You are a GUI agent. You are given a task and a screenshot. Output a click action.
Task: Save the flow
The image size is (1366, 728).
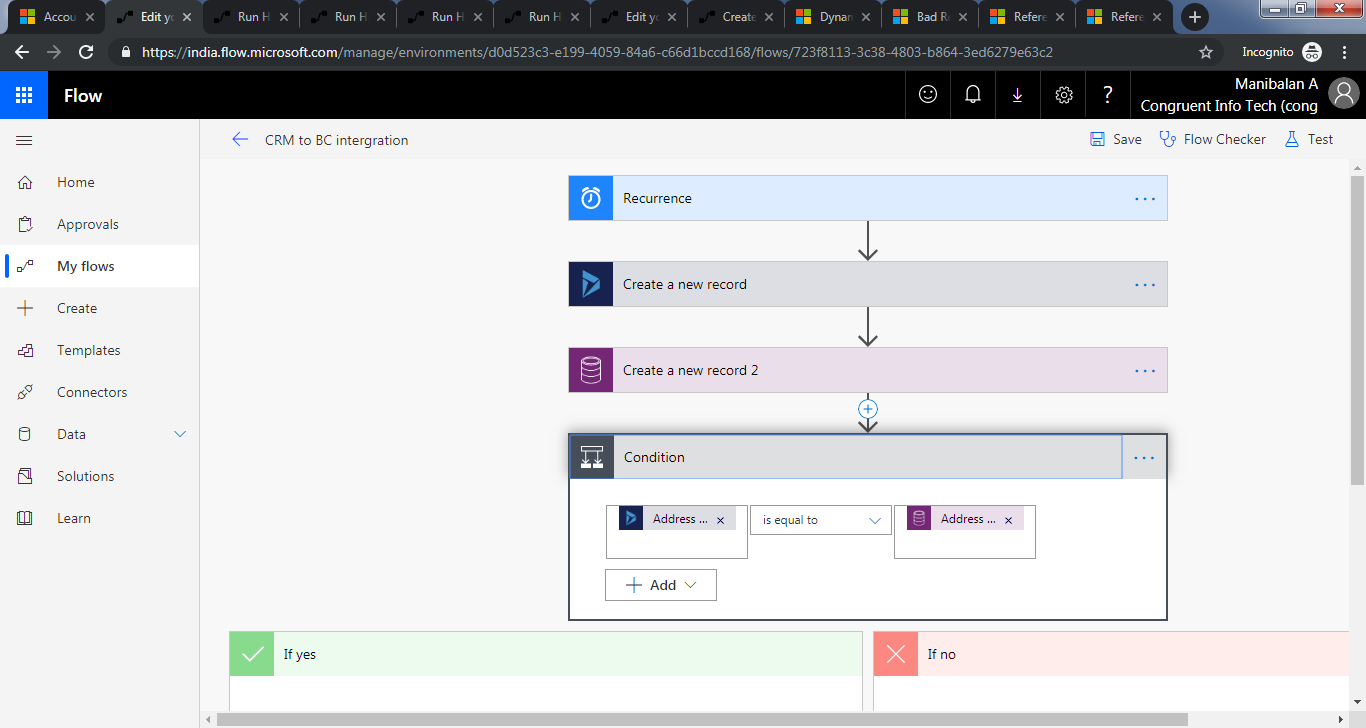(x=1116, y=139)
